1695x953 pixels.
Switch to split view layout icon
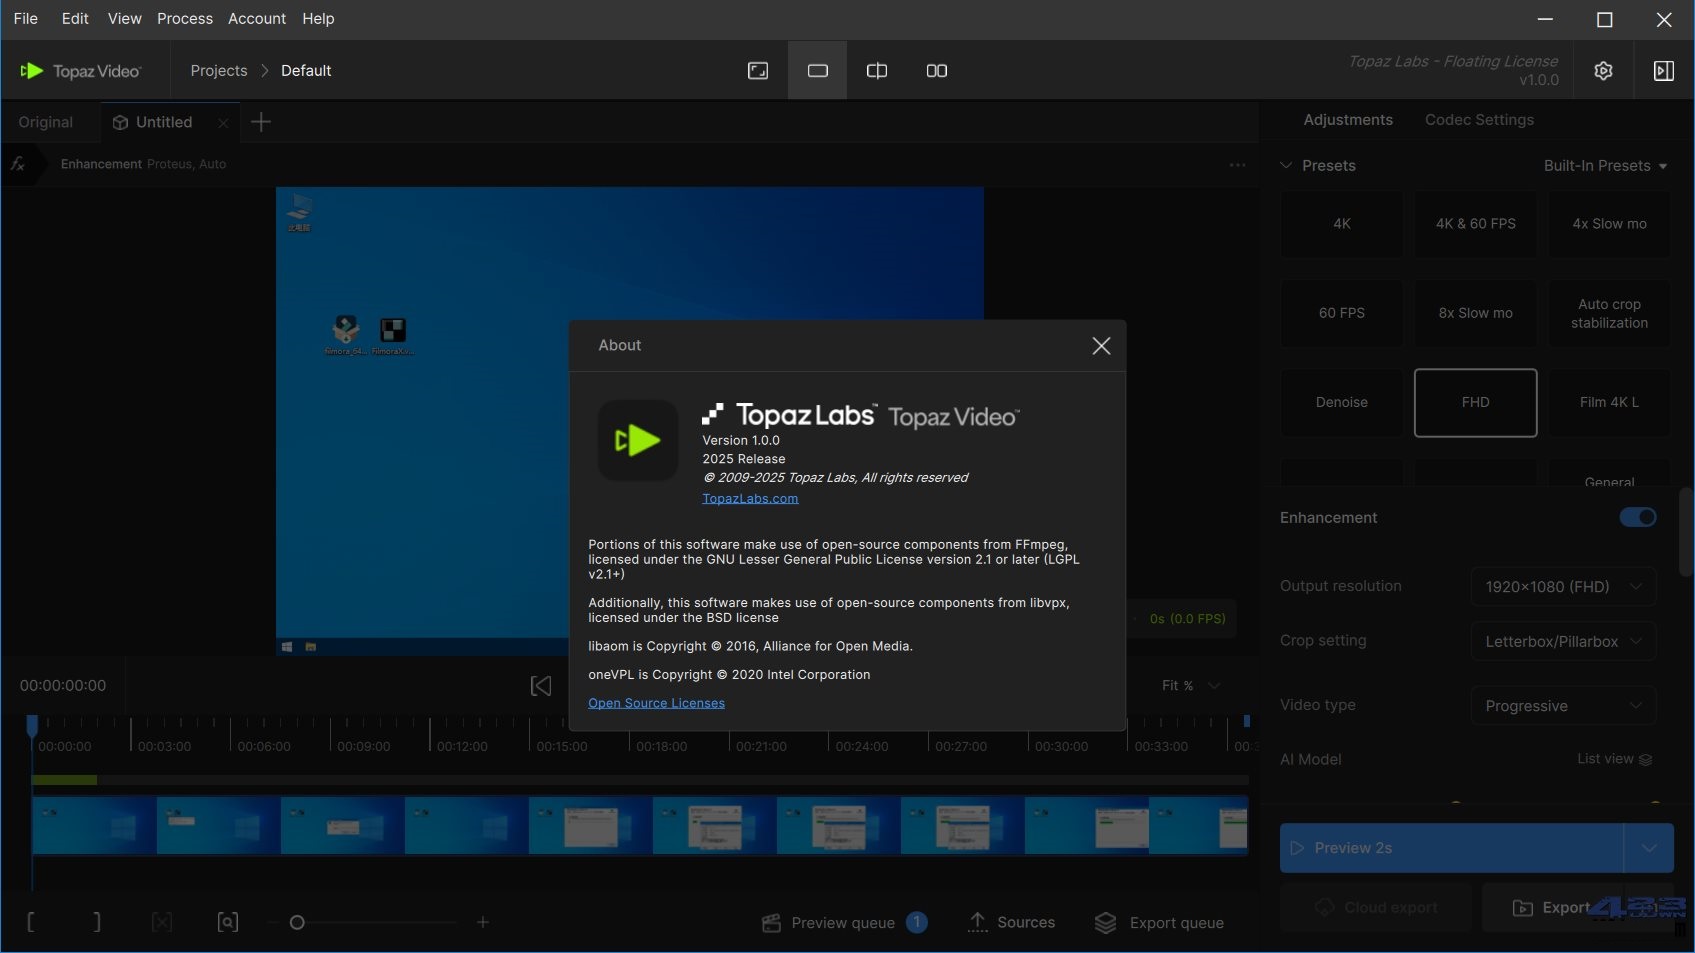click(877, 71)
